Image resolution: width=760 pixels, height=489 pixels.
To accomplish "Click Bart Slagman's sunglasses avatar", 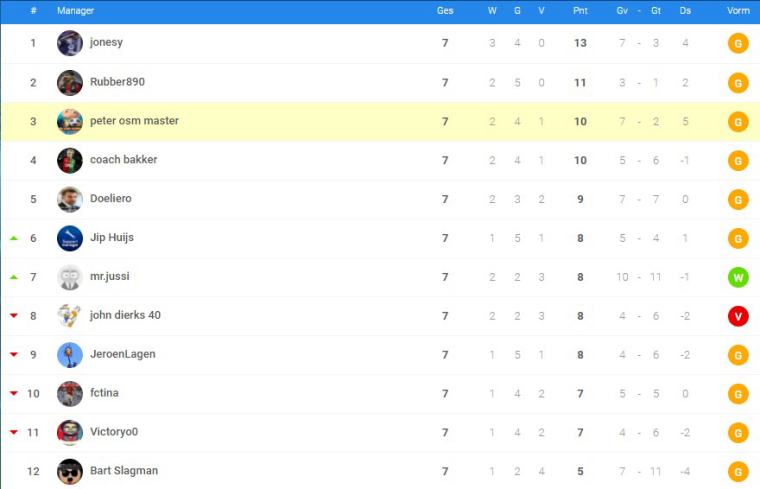I will [x=70, y=472].
